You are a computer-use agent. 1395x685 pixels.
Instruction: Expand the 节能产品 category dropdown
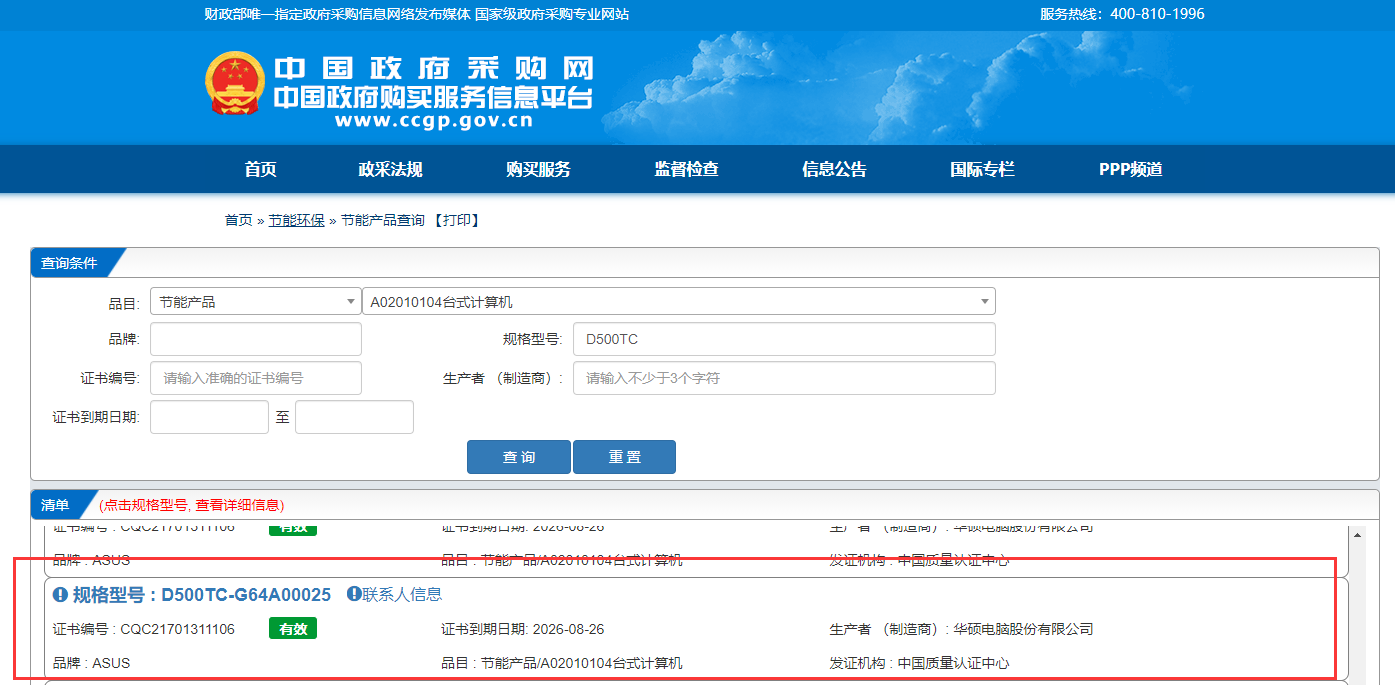(x=256, y=301)
